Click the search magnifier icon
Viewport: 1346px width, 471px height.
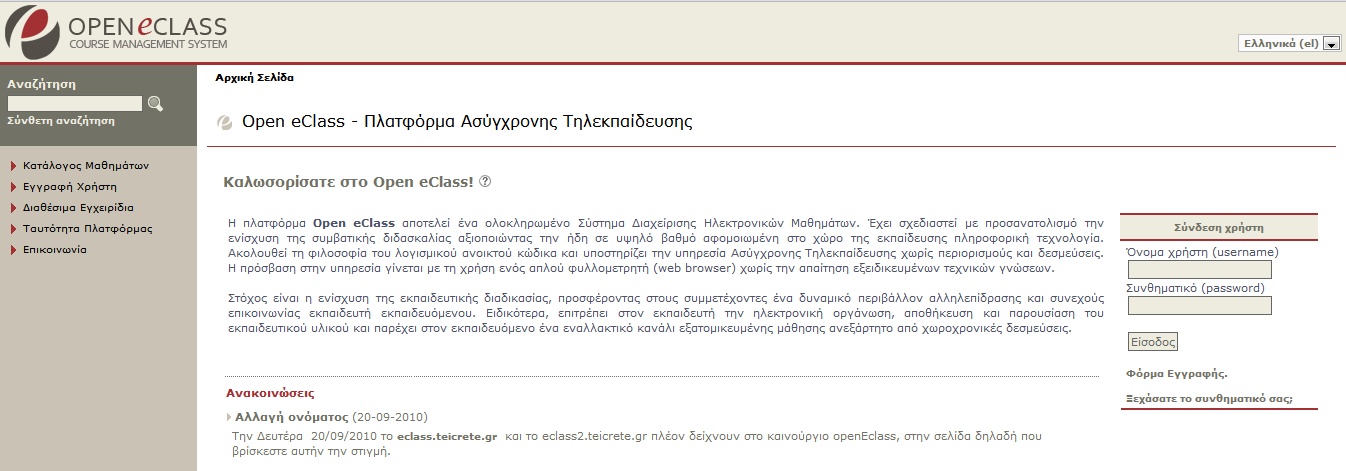155,103
